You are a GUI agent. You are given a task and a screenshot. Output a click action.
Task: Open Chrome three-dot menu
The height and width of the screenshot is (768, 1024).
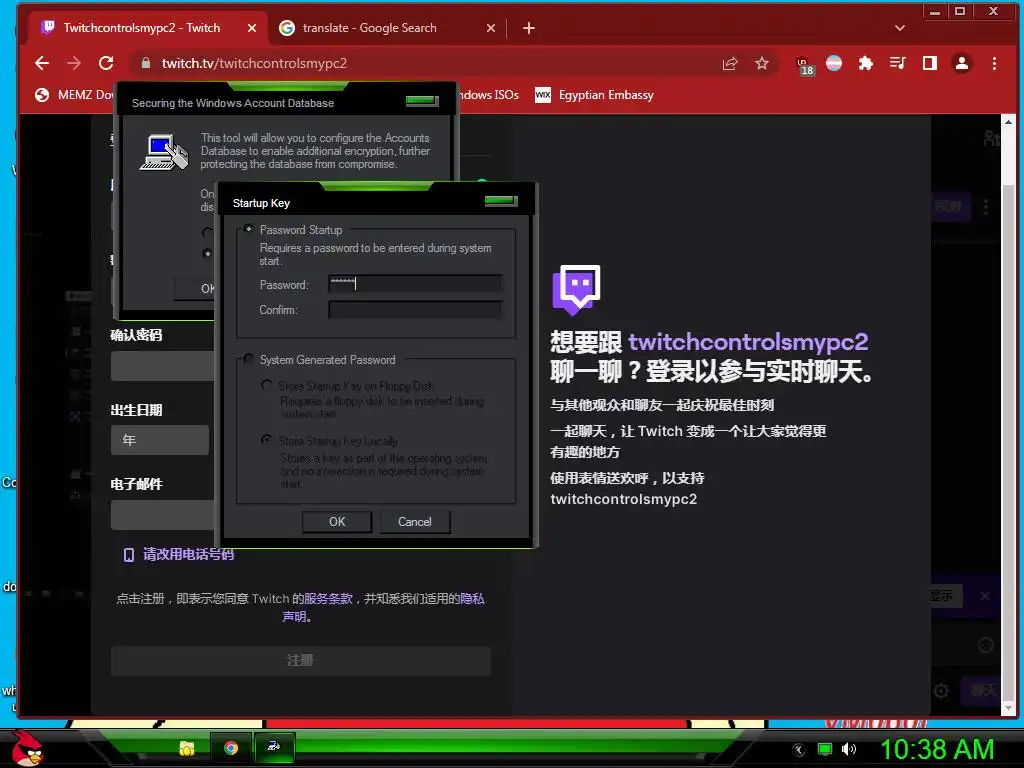pyautogui.click(x=994, y=63)
